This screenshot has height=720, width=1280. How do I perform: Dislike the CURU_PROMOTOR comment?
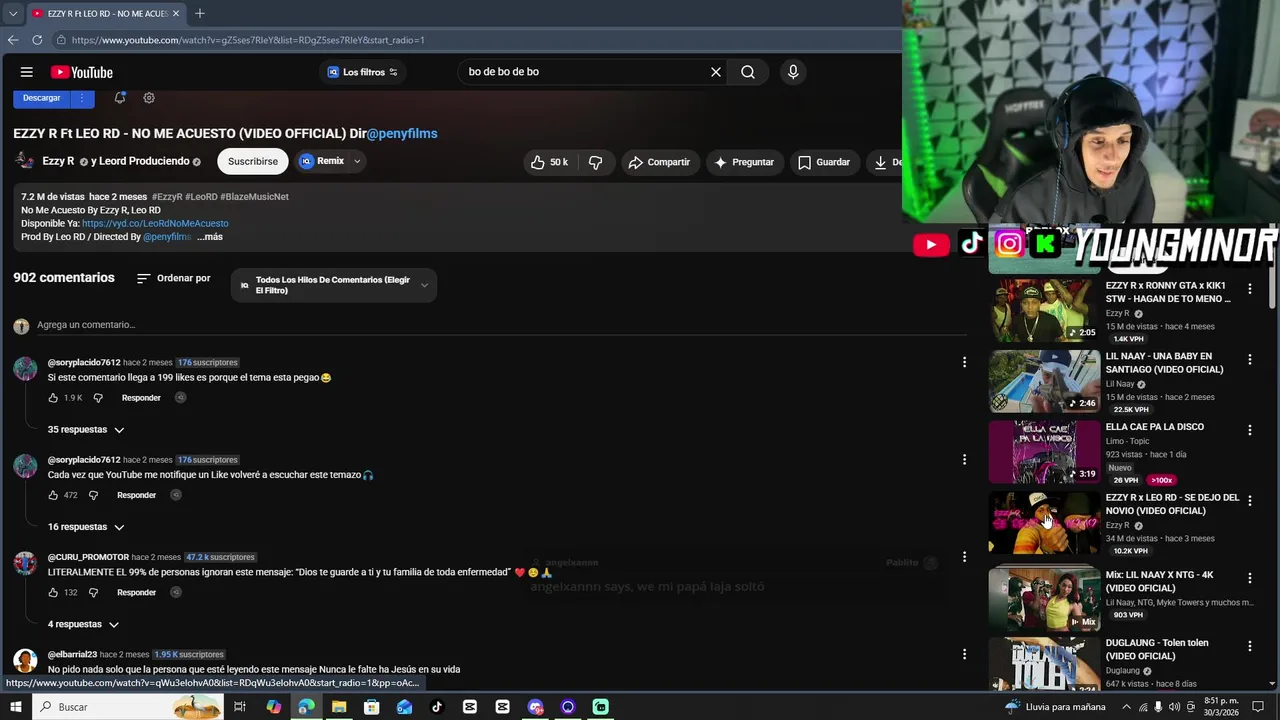[93, 592]
